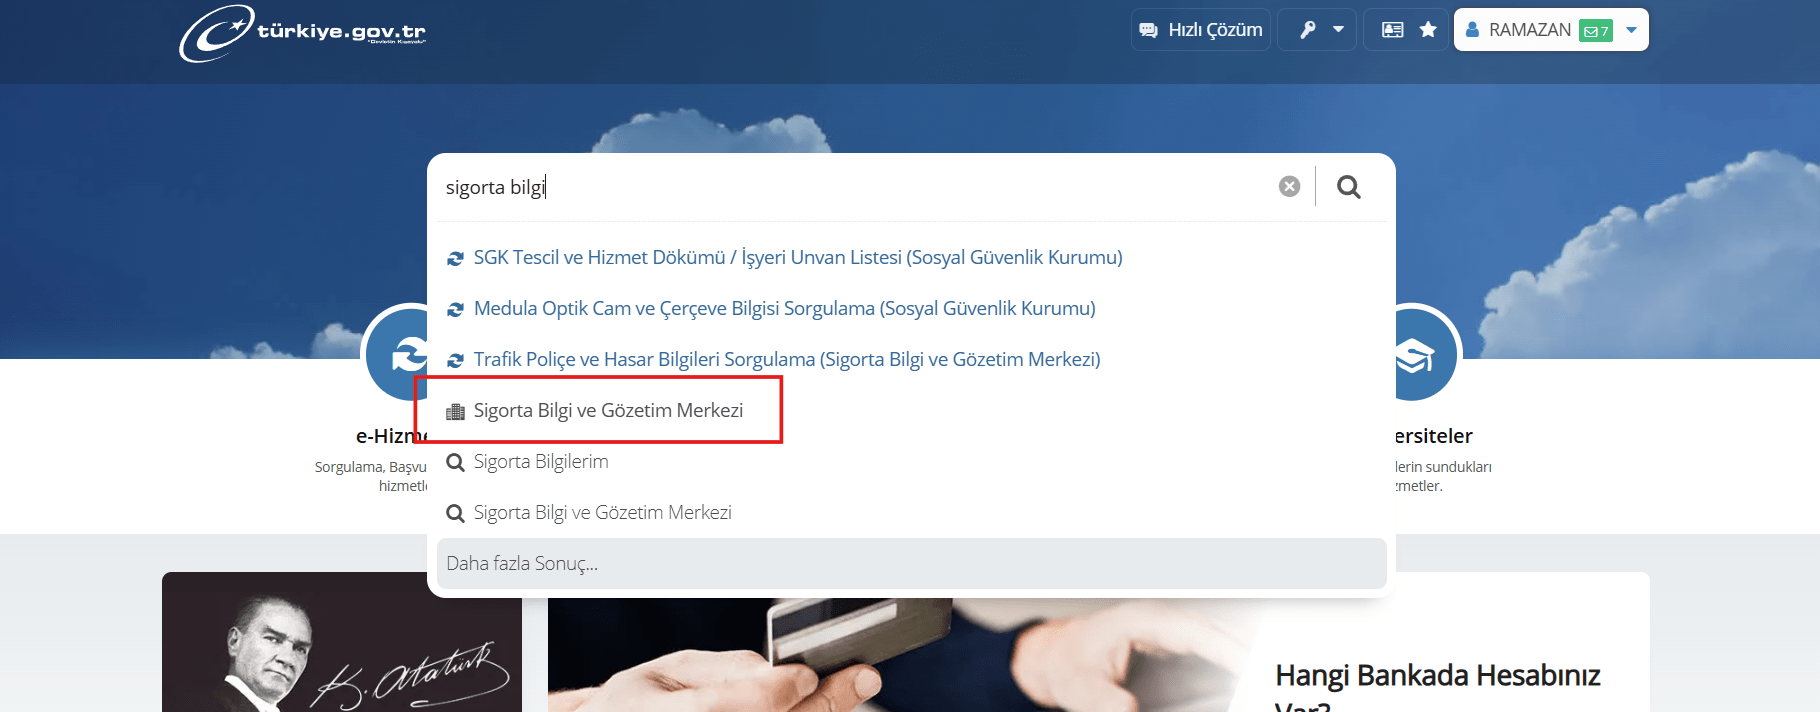Click the key icon in header
Image resolution: width=1820 pixels, height=712 pixels.
[x=1307, y=30]
